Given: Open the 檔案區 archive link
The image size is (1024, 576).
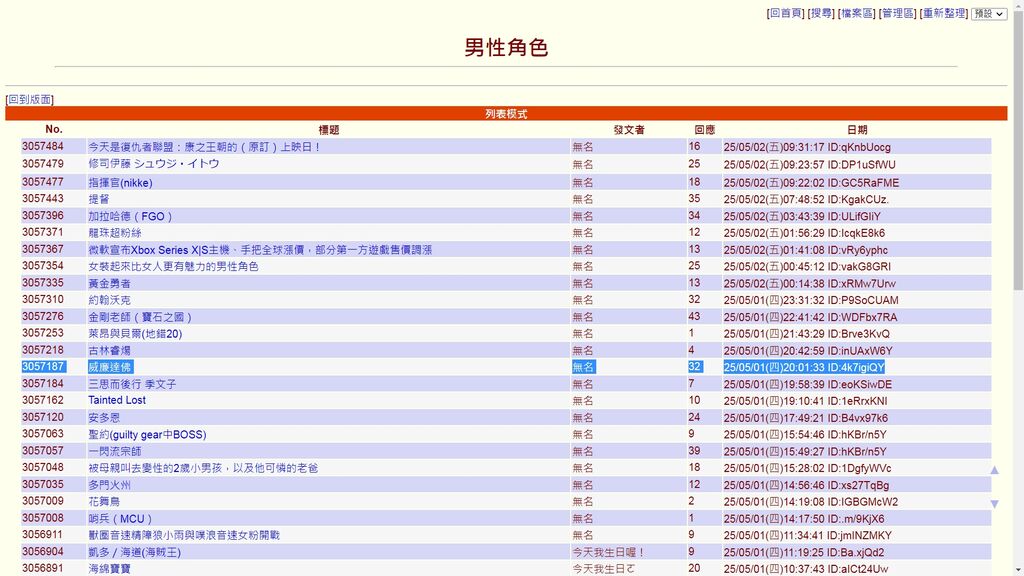Looking at the screenshot, I should 856,13.
